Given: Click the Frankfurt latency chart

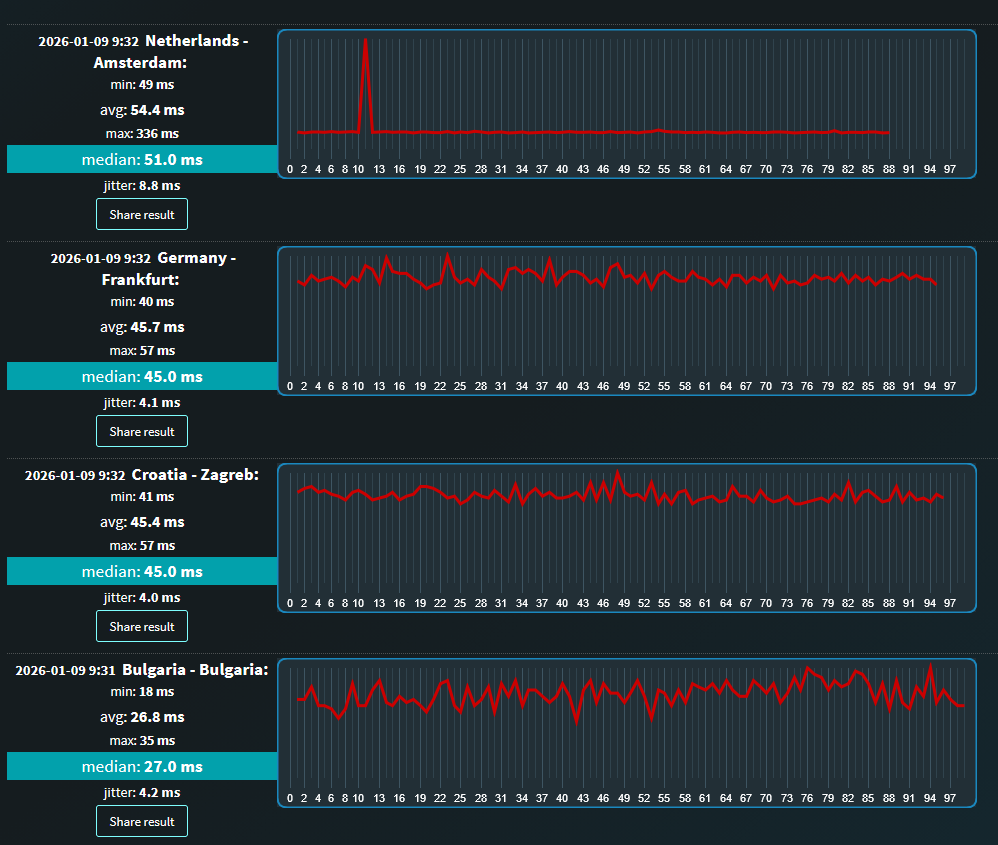Looking at the screenshot, I should point(627,321).
